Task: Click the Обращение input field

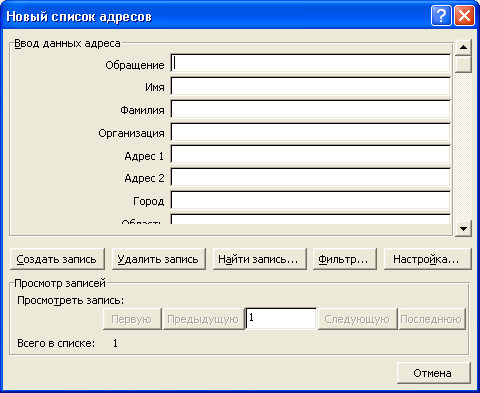Action: coord(310,63)
